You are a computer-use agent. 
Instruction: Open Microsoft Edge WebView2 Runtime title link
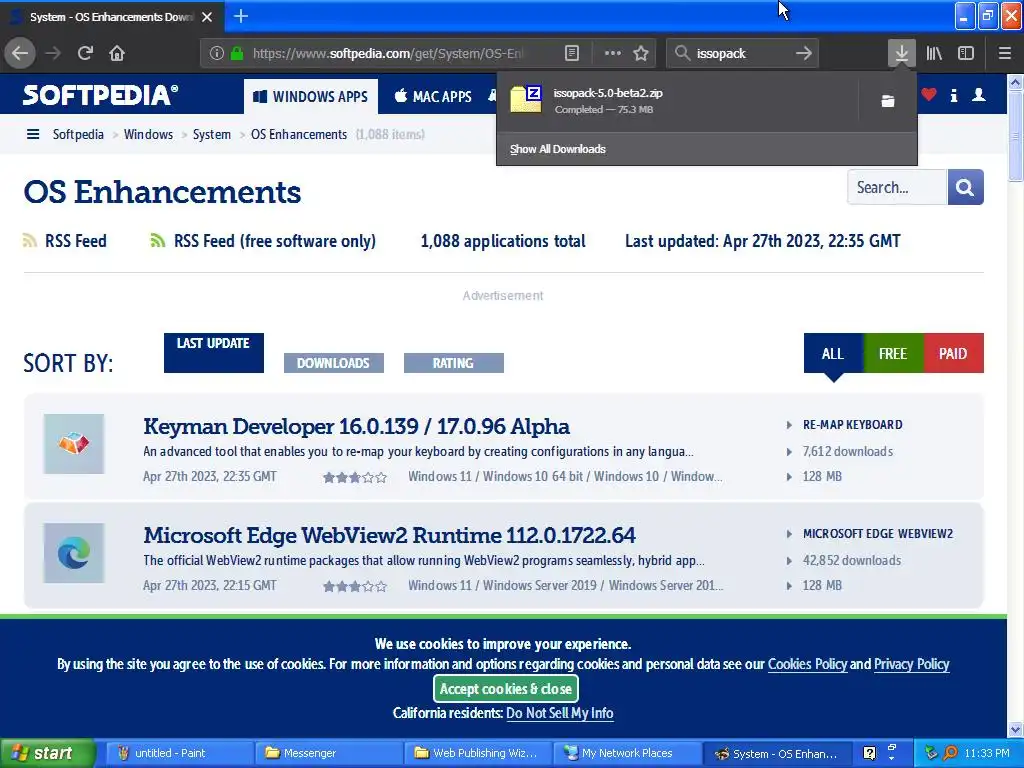389,536
